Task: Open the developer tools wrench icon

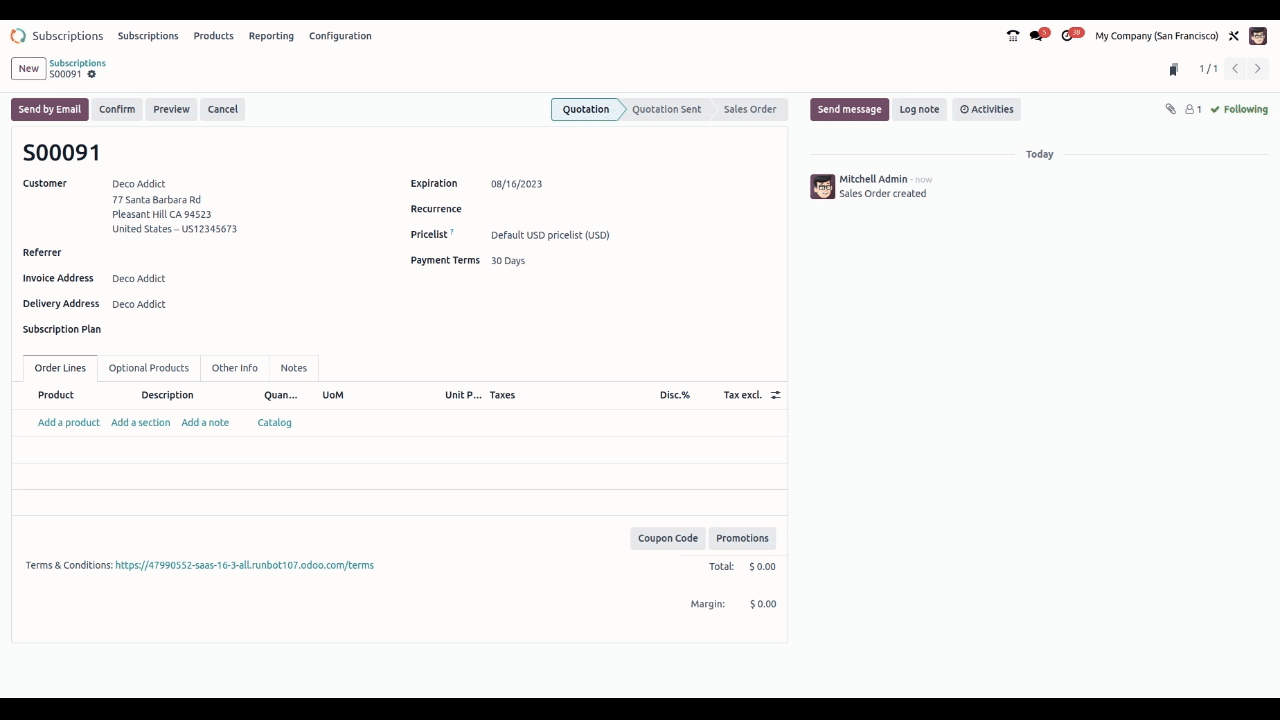Action: [1234, 36]
